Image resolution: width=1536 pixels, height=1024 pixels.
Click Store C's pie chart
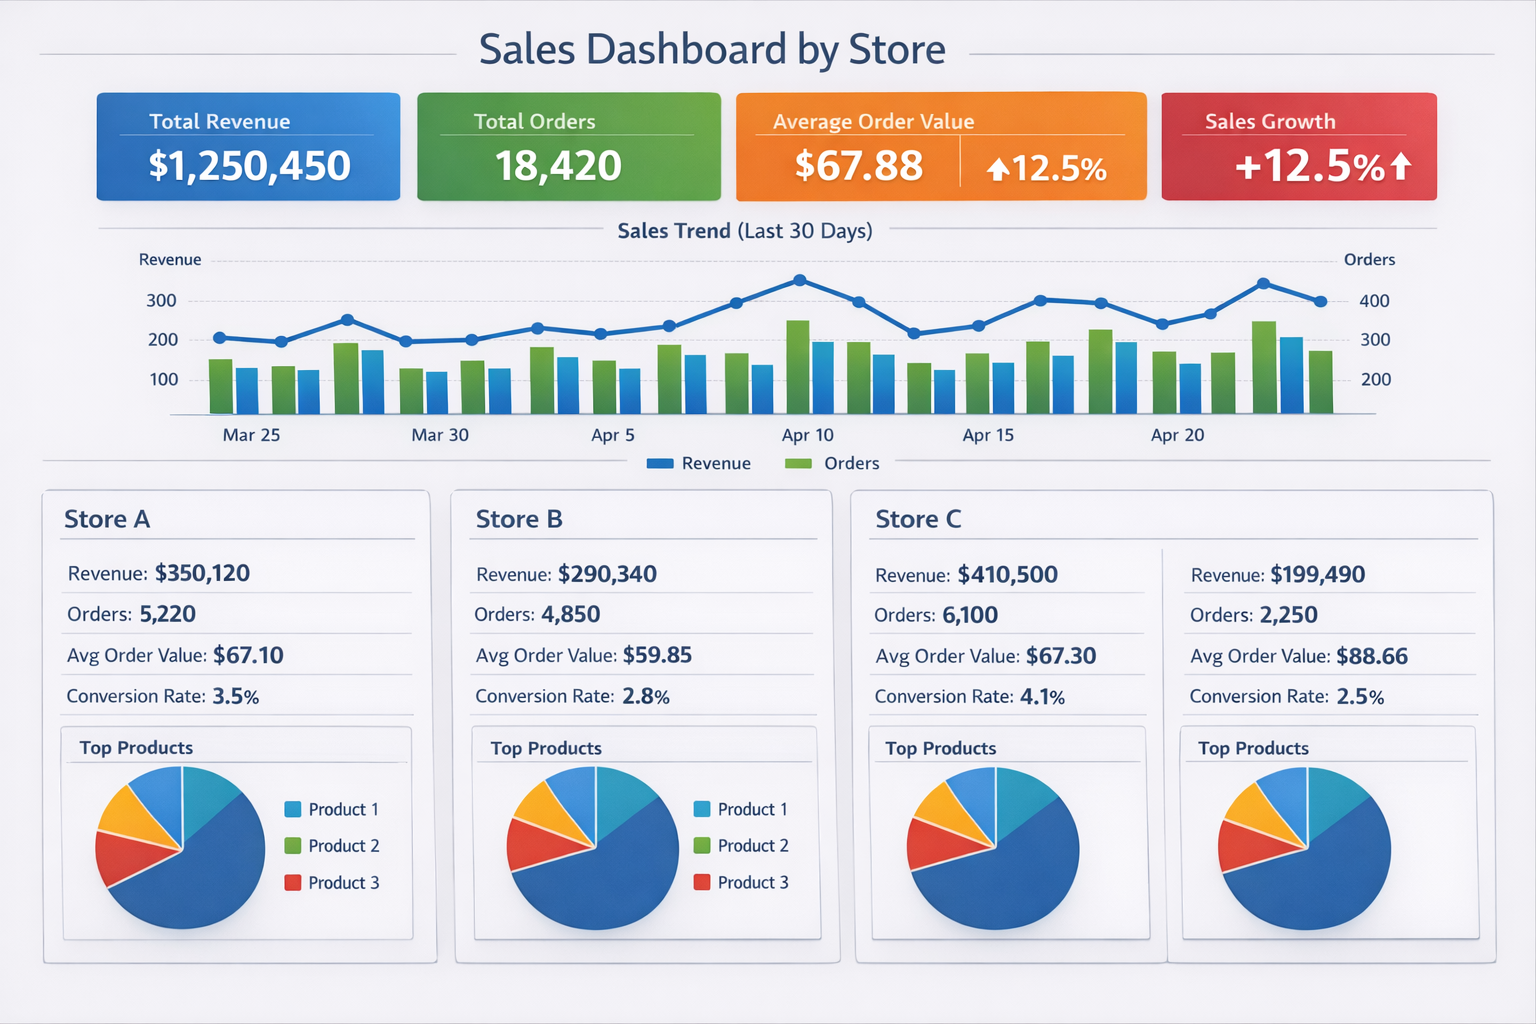pos(993,849)
